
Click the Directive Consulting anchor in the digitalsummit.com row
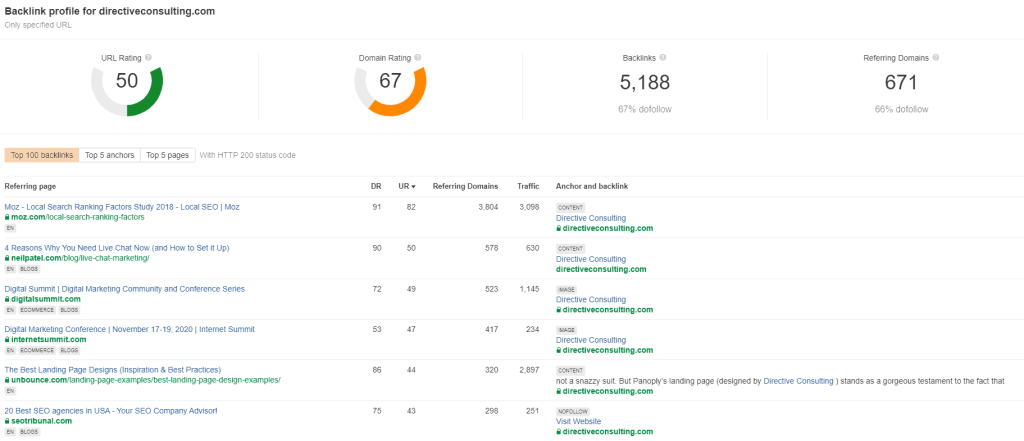tap(591, 300)
